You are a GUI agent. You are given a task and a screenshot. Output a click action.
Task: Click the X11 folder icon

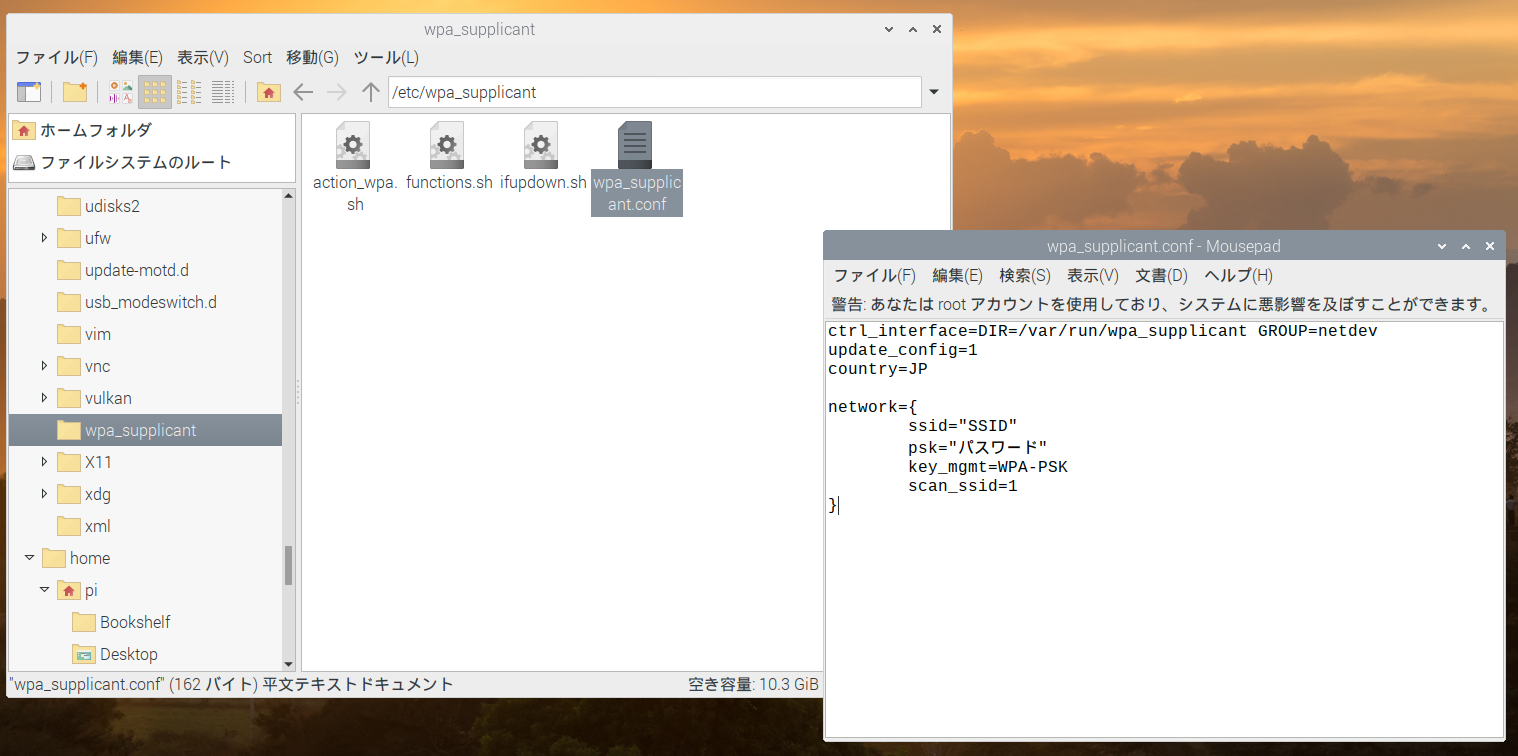point(68,462)
